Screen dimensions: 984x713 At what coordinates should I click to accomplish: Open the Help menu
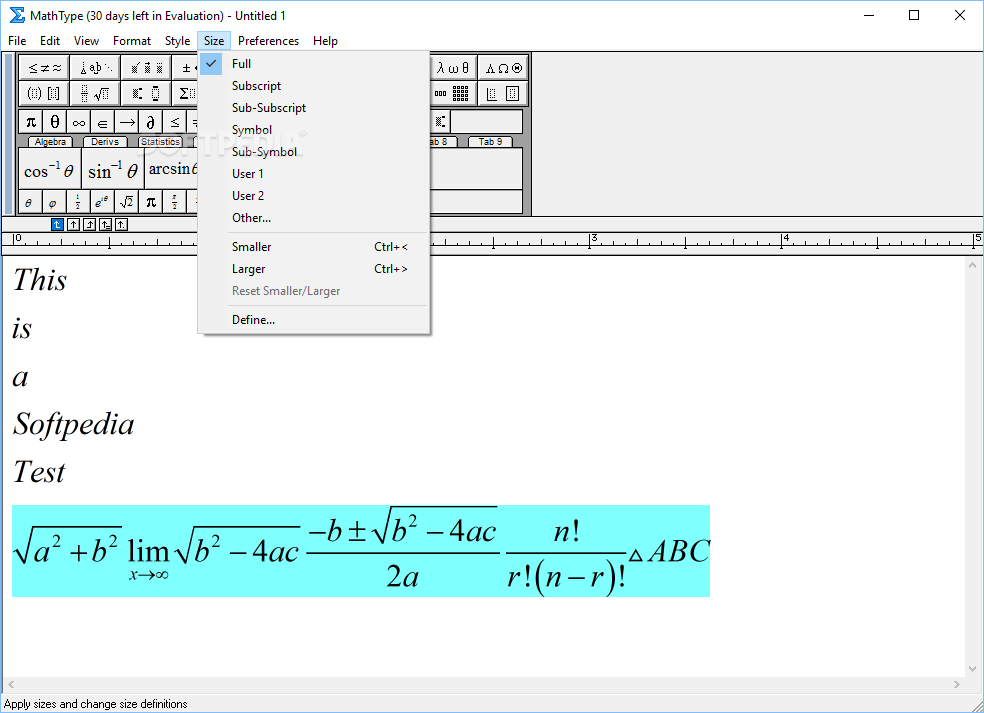point(325,41)
